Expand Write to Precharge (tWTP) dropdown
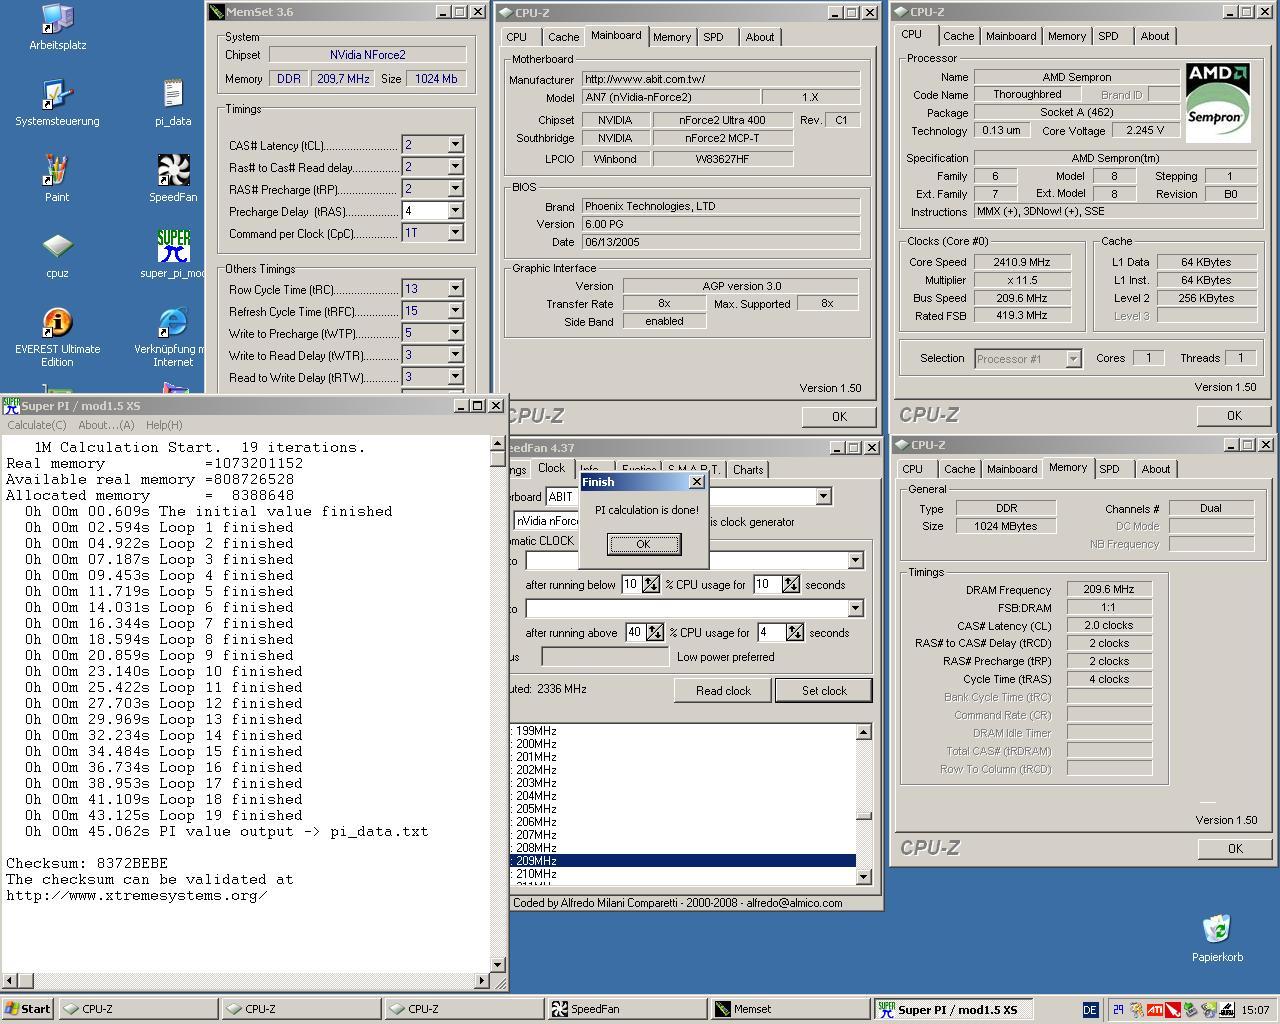Image resolution: width=1280 pixels, height=1024 pixels. click(x=455, y=333)
